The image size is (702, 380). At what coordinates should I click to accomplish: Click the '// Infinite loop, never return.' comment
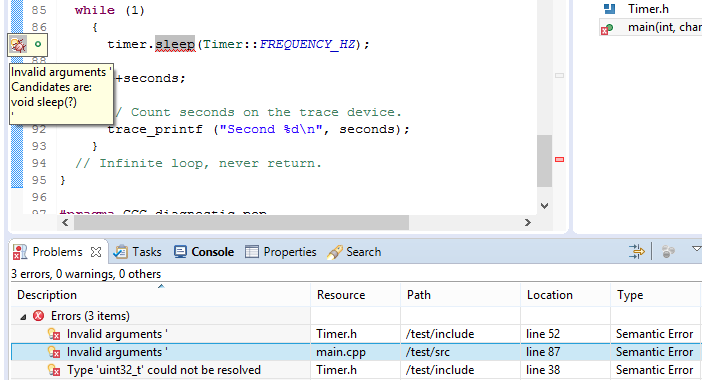click(x=198, y=163)
